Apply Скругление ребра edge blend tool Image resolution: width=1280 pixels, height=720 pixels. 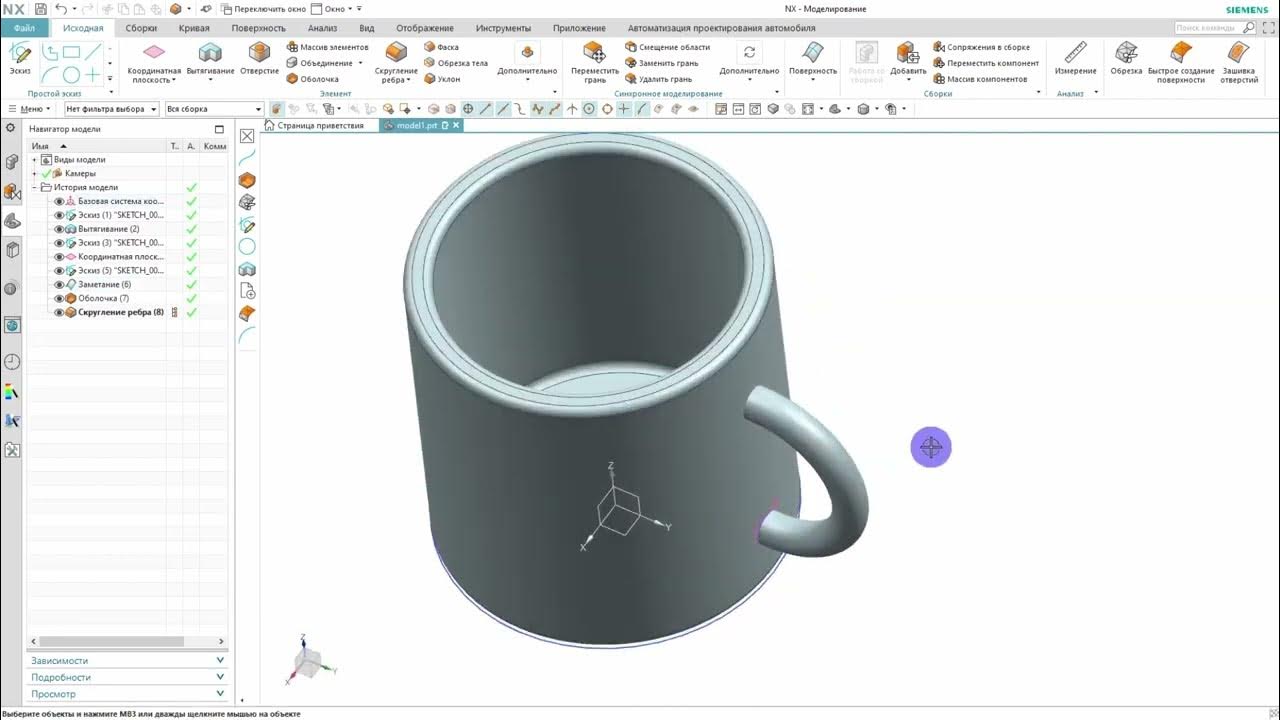(x=396, y=63)
